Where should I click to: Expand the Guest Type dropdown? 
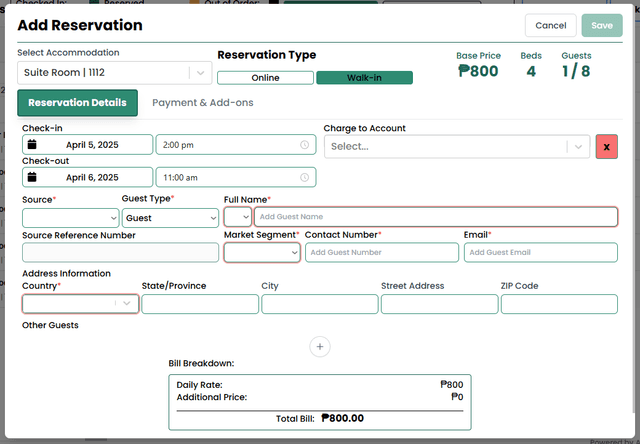coord(170,217)
